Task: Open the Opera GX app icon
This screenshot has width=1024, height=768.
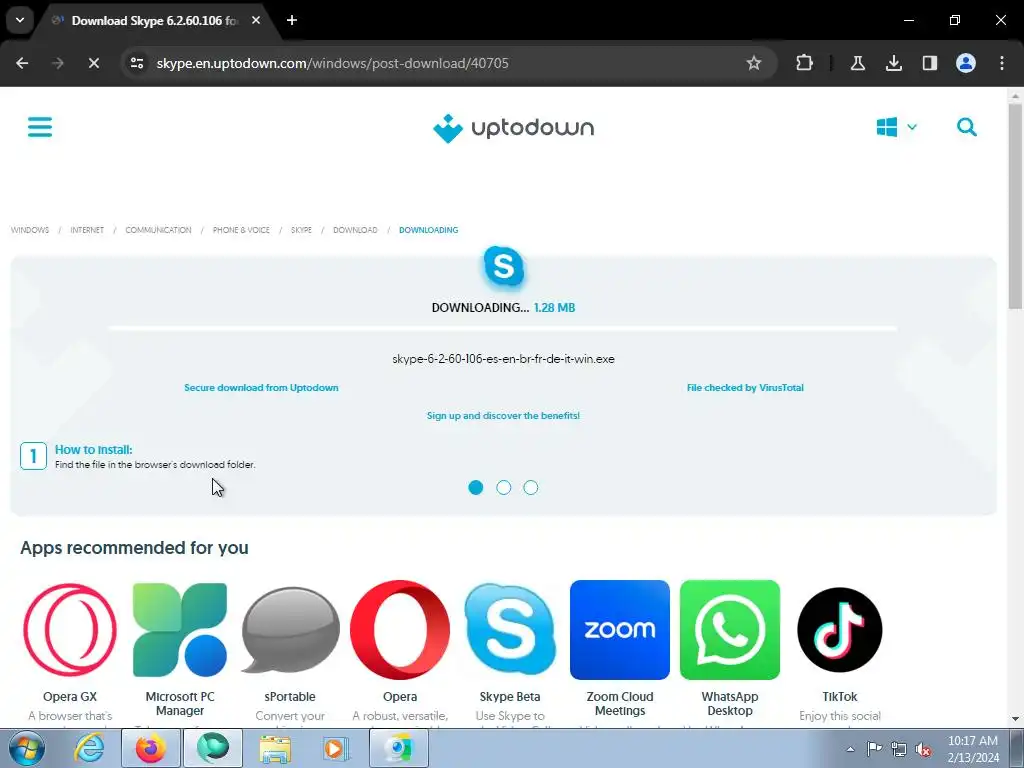Action: [70, 630]
